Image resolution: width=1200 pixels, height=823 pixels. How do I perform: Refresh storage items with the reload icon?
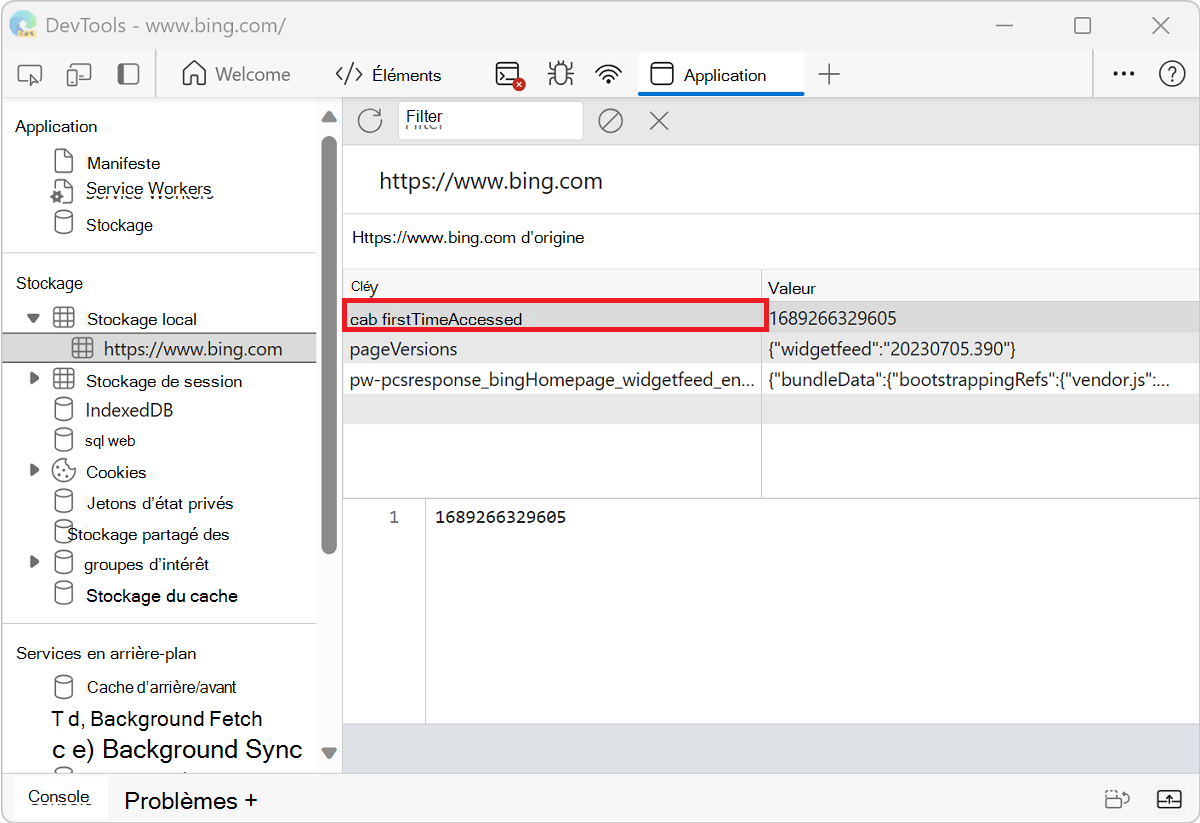pos(369,120)
